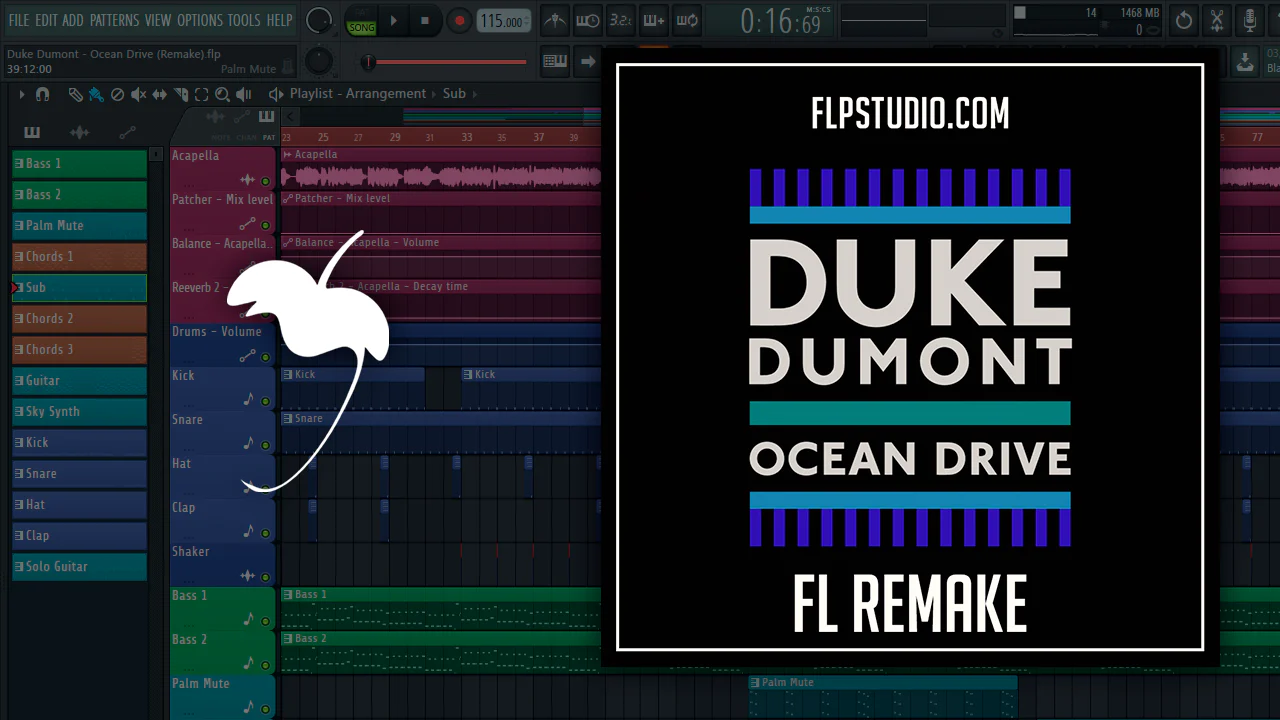Select the Delete tool
The height and width of the screenshot is (720, 1280).
117,94
